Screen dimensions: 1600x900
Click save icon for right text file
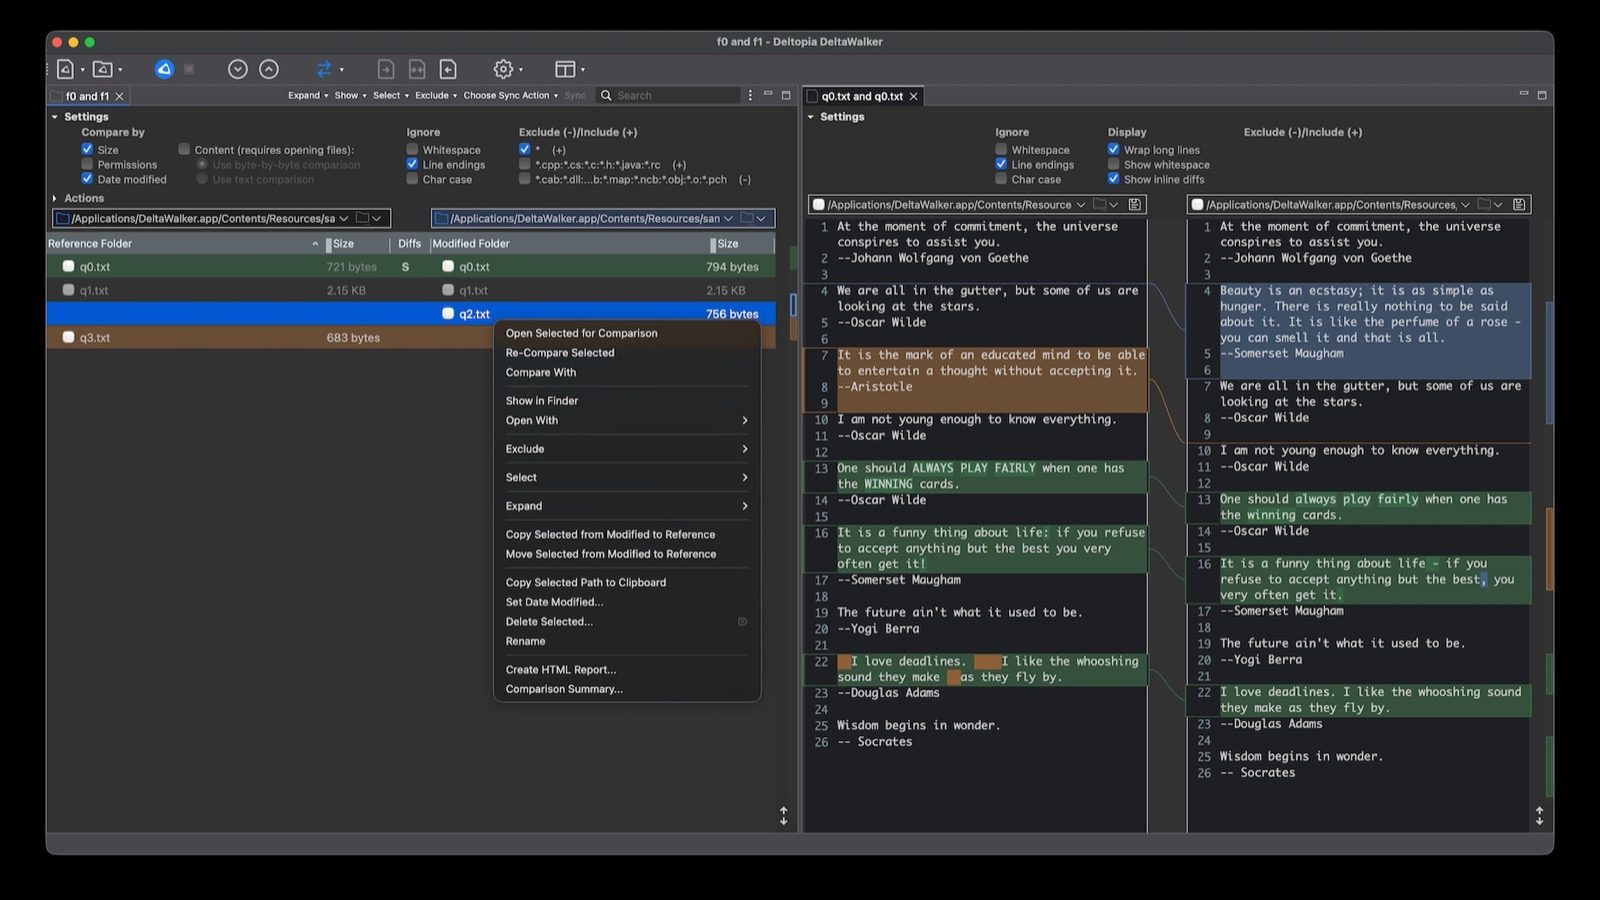click(1519, 204)
